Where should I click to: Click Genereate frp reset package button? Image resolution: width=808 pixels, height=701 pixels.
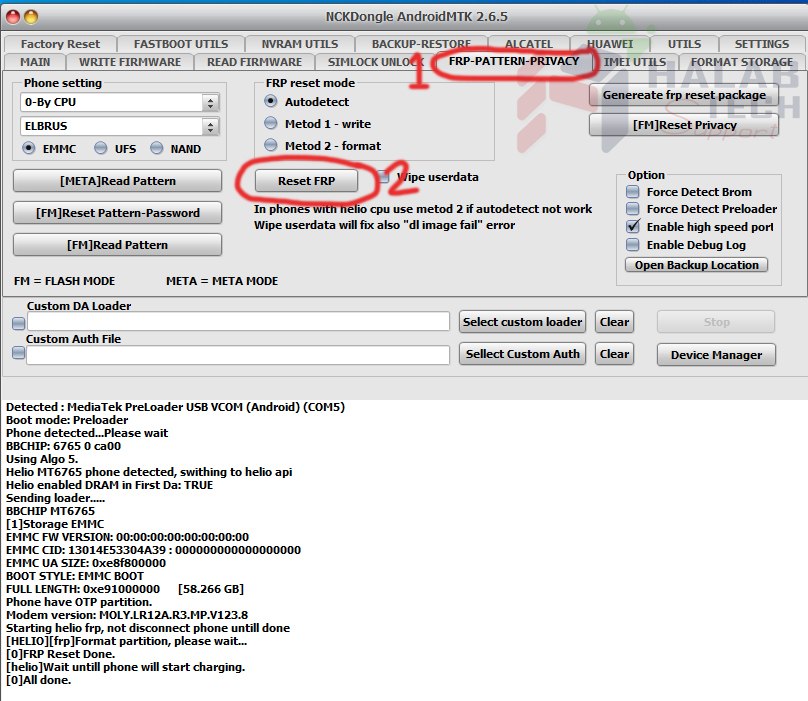[684, 95]
